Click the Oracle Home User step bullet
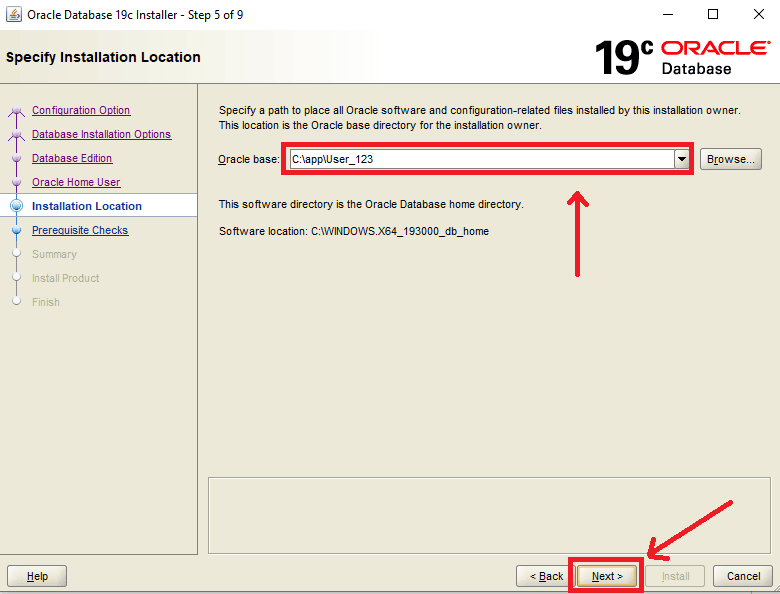Screen dimensions: 780x594 click(16, 183)
